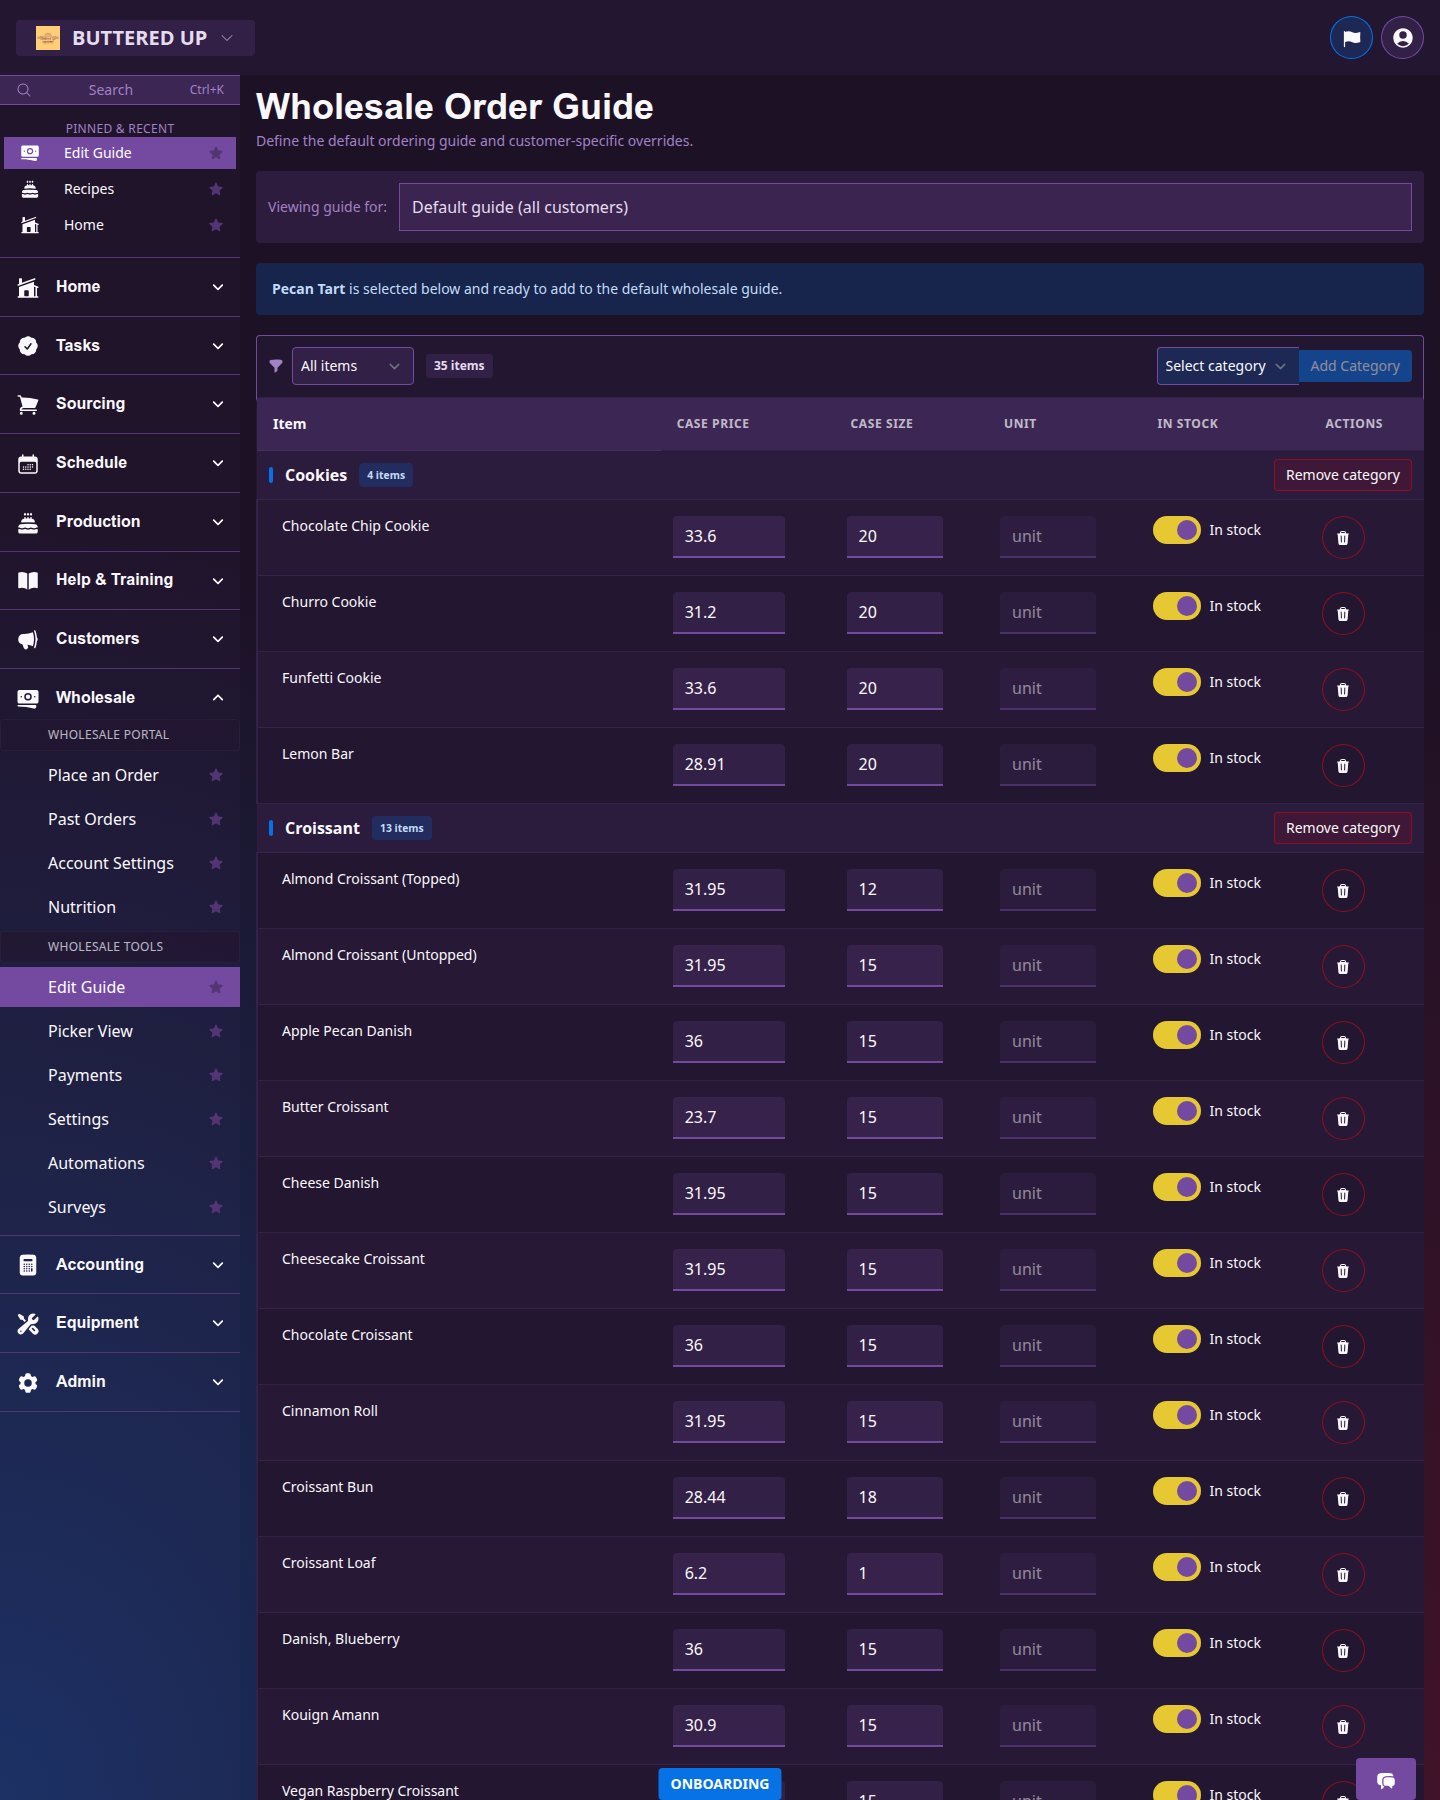The image size is (1440, 1800).
Task: Open the flag notifications icon
Action: pos(1351,38)
